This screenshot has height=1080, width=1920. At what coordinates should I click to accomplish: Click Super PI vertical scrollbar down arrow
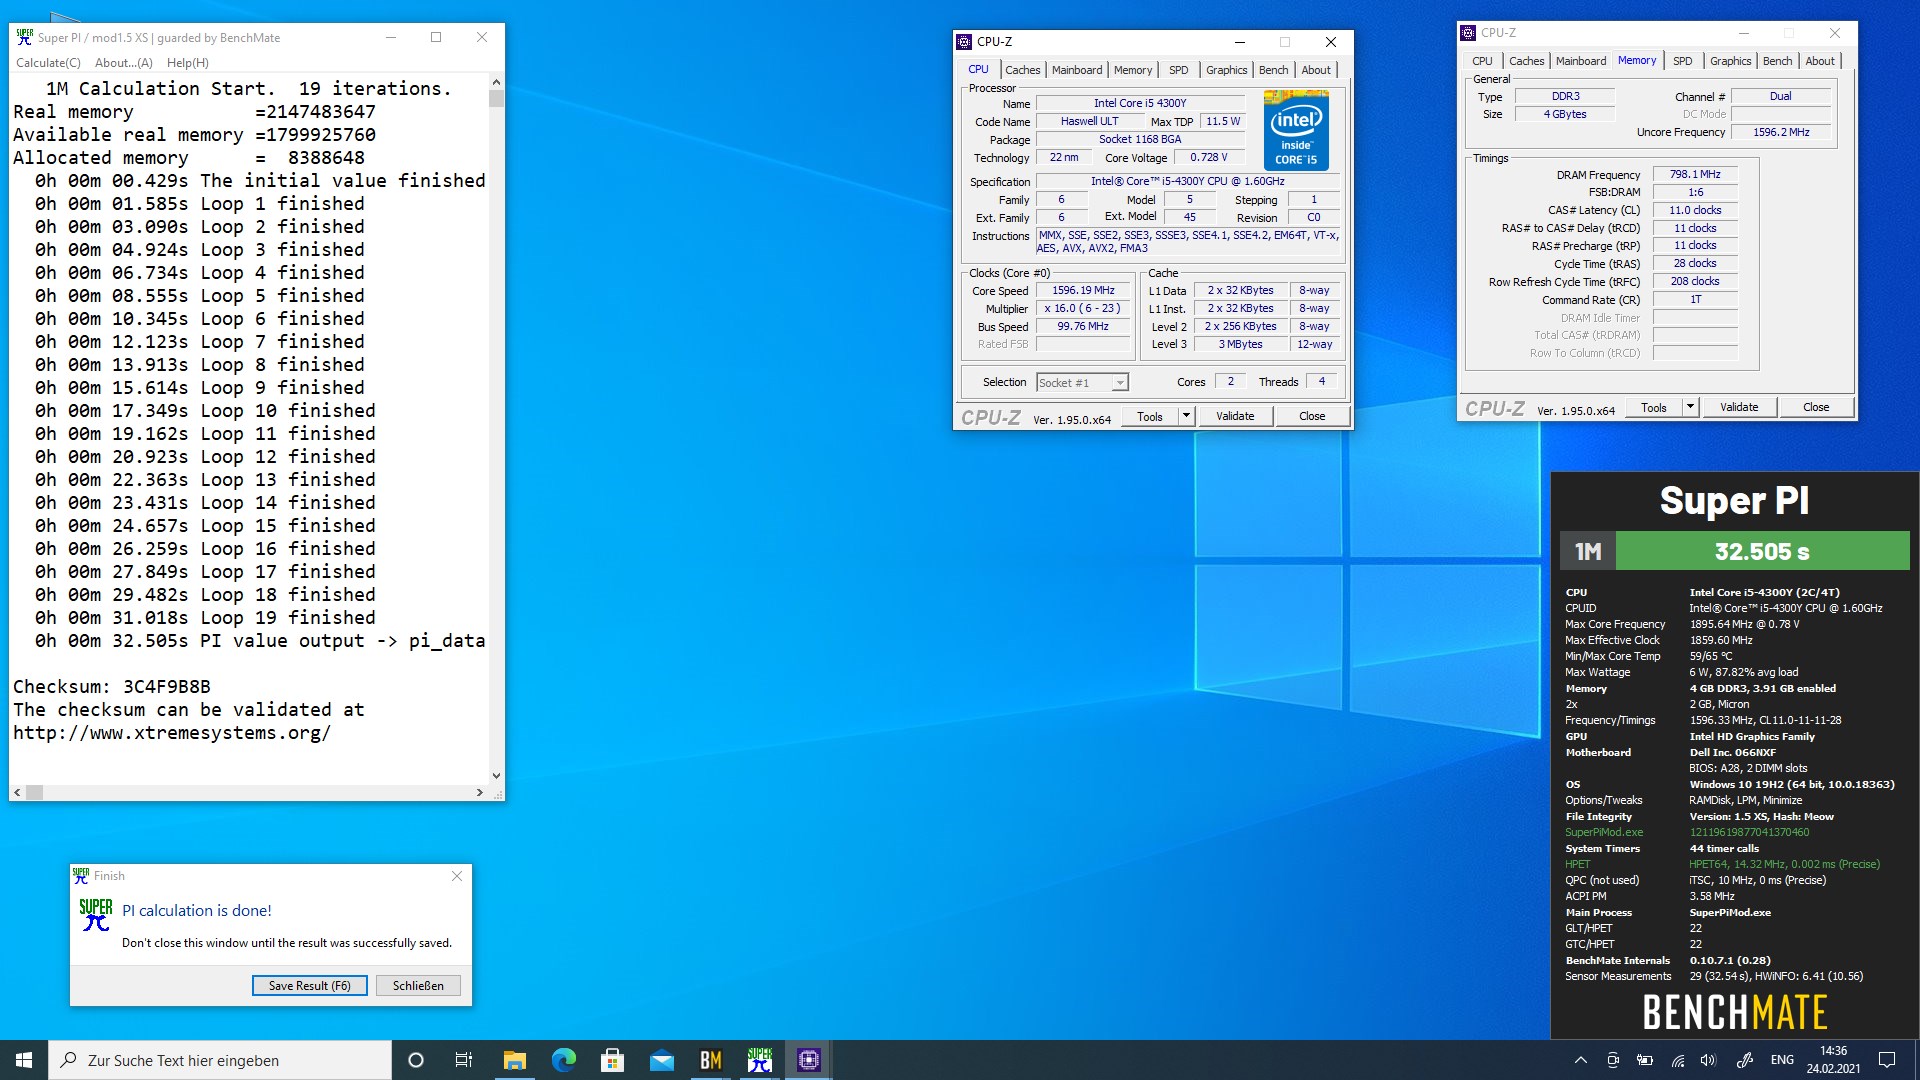click(x=496, y=776)
